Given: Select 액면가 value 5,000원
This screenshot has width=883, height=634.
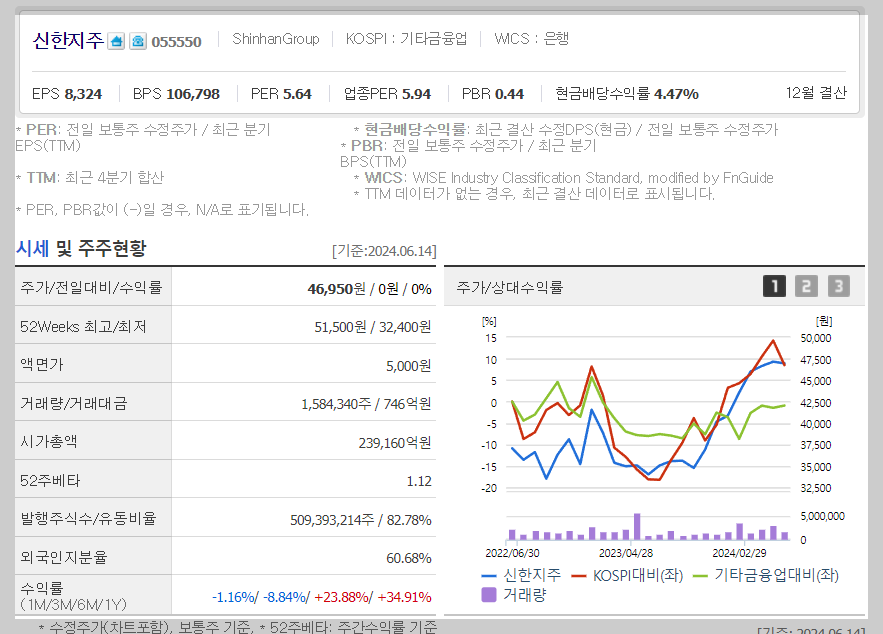Looking at the screenshot, I should (x=408, y=366).
